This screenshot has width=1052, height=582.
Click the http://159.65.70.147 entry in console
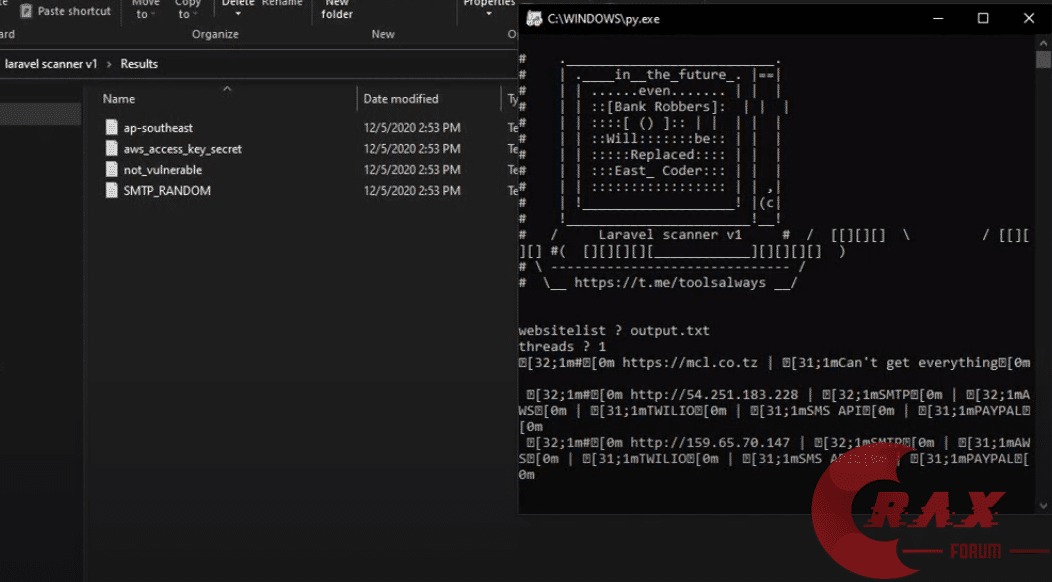710,443
